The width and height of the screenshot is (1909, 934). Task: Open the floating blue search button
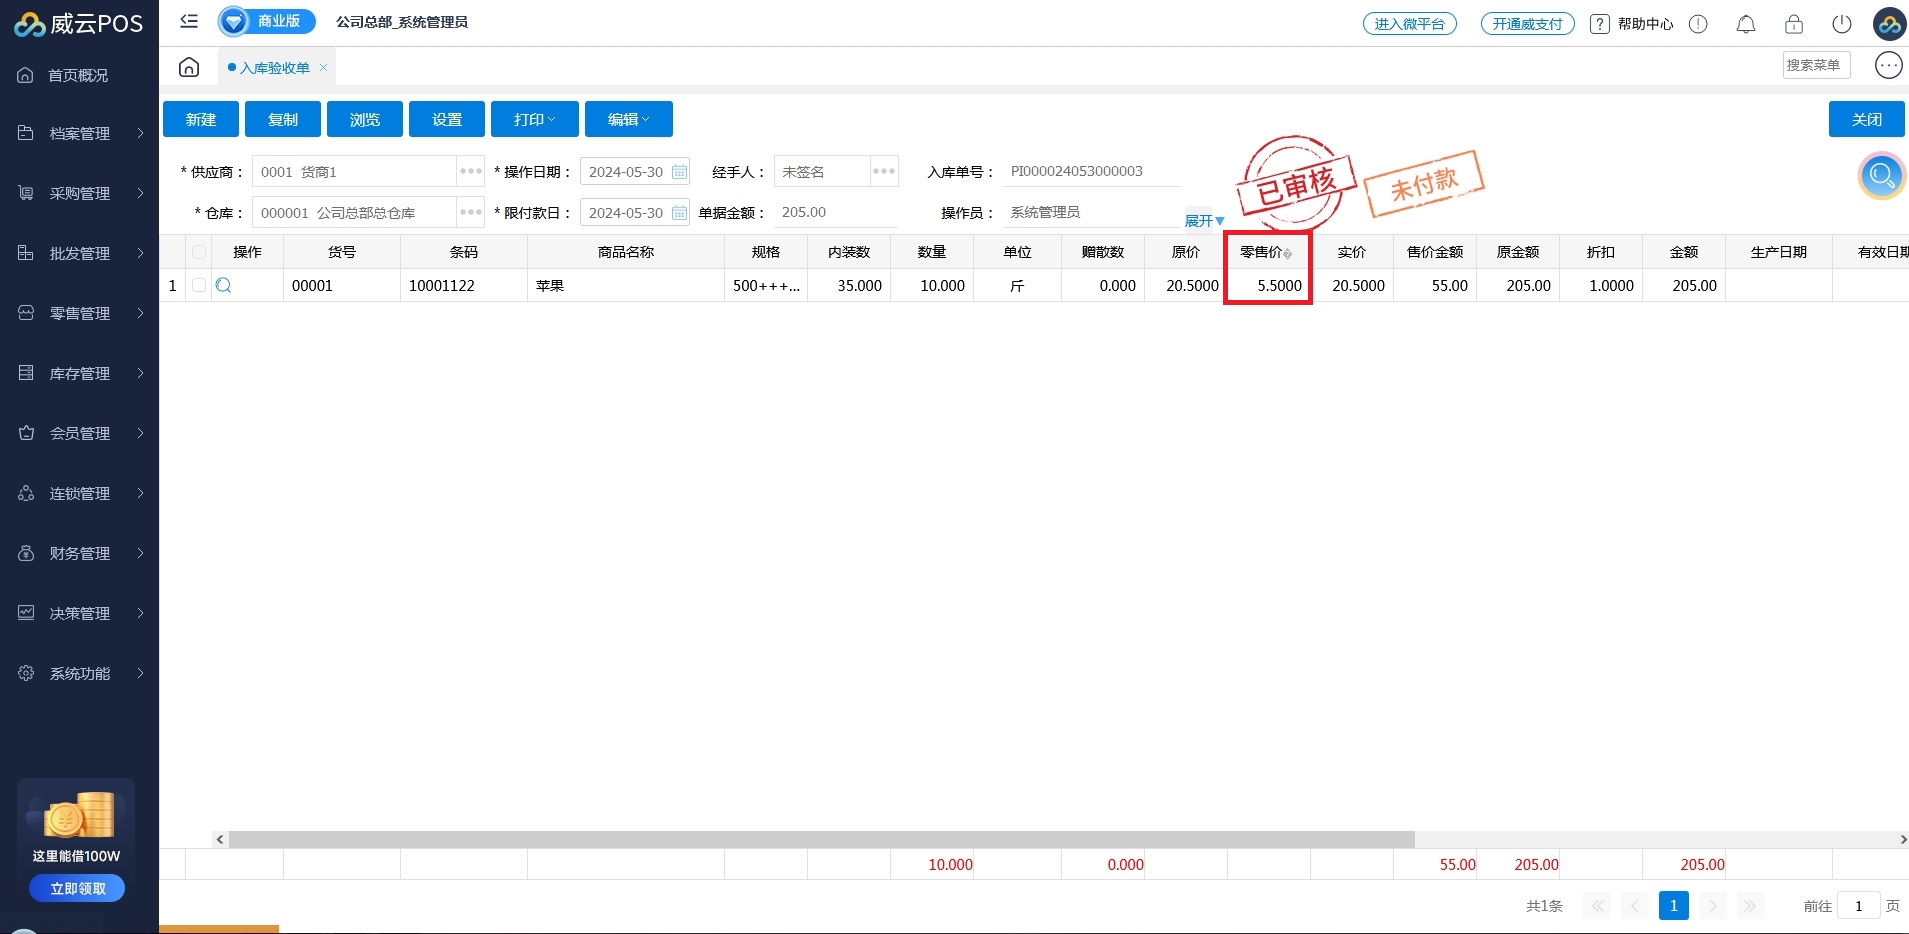tap(1881, 176)
